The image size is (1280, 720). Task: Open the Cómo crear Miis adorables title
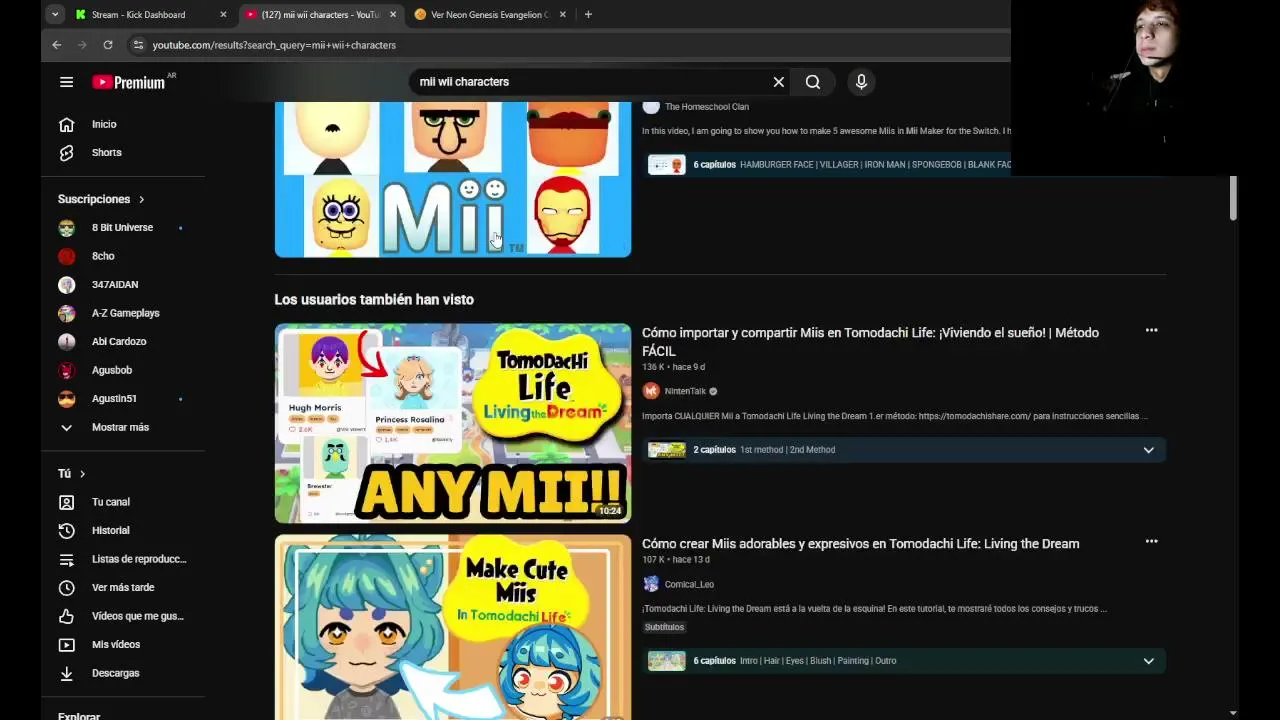[860, 544]
